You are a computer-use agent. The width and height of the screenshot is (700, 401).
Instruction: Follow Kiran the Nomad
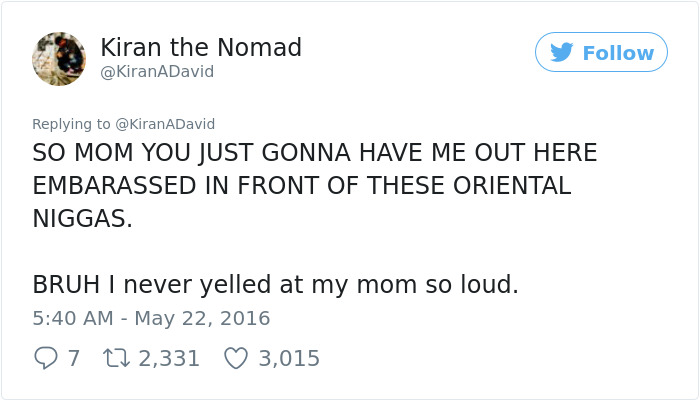tap(601, 52)
